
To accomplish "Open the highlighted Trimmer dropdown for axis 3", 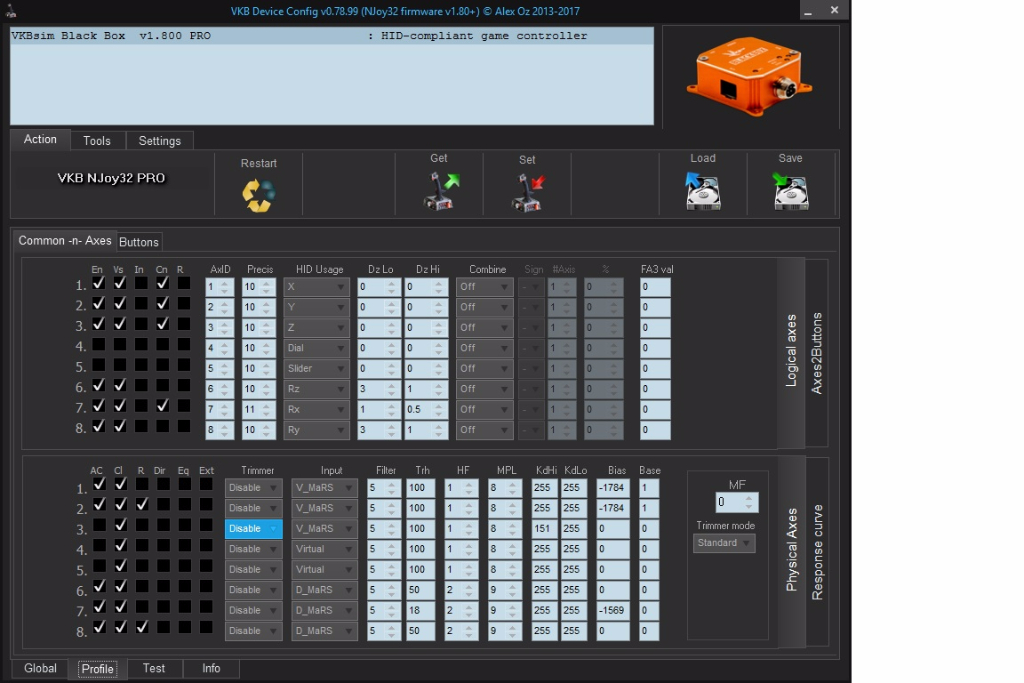I will pos(253,528).
